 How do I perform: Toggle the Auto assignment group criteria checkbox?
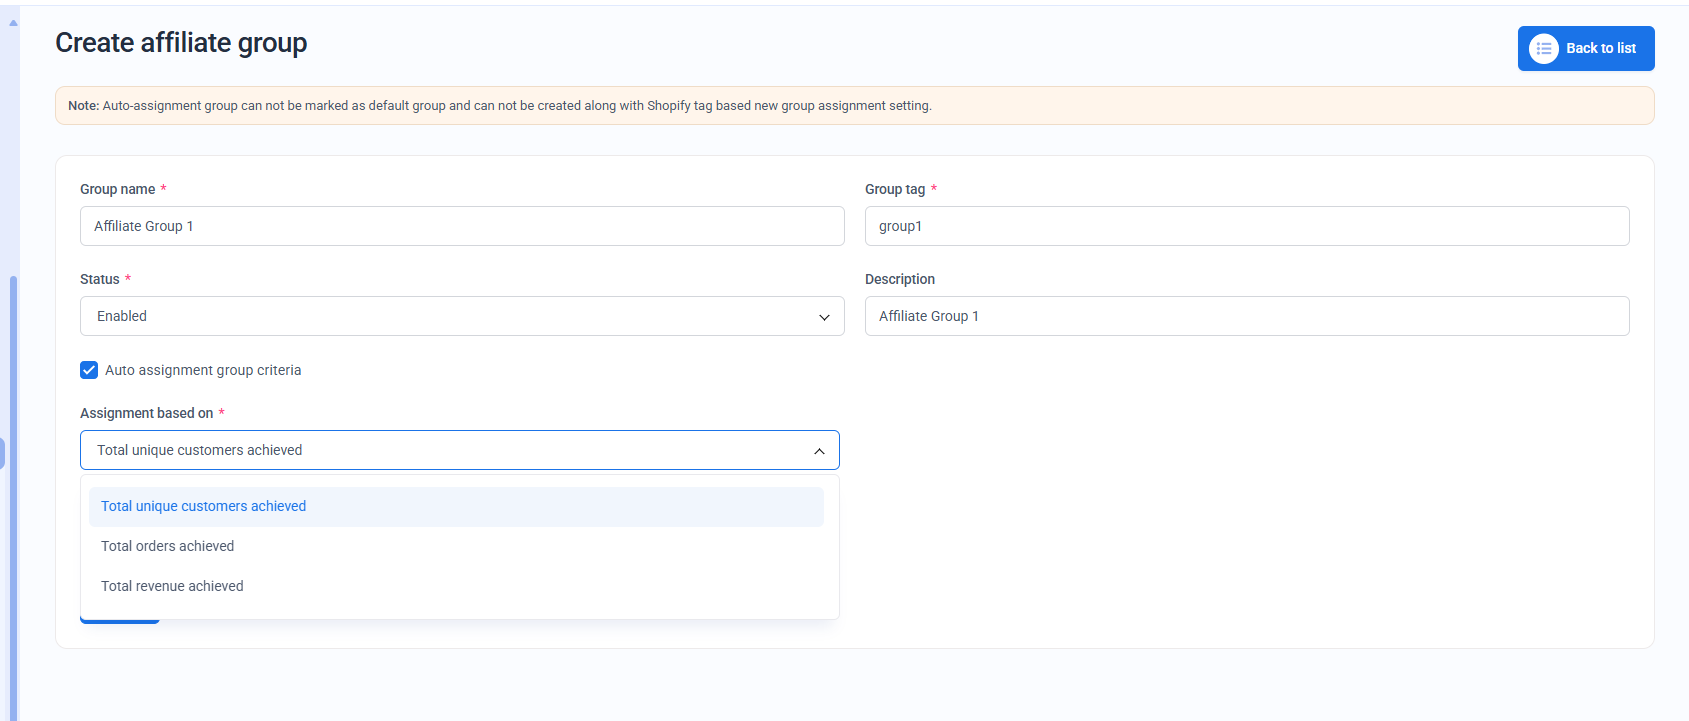tap(89, 370)
